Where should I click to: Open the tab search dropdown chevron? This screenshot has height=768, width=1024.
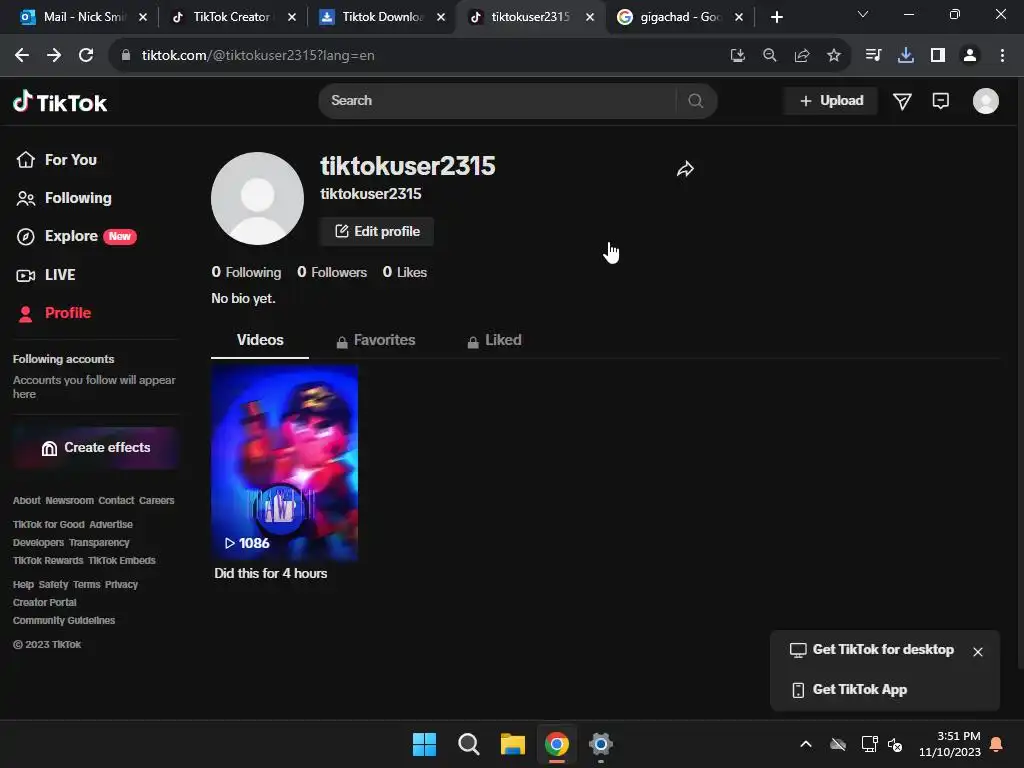tap(863, 14)
